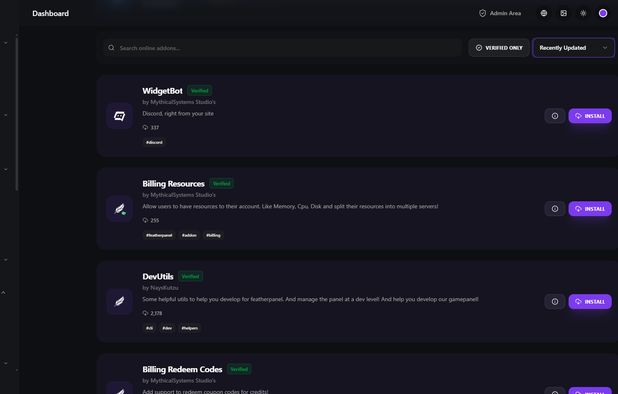The height and width of the screenshot is (394, 618).
Task: Go to the Dashboard title link
Action: click(50, 13)
